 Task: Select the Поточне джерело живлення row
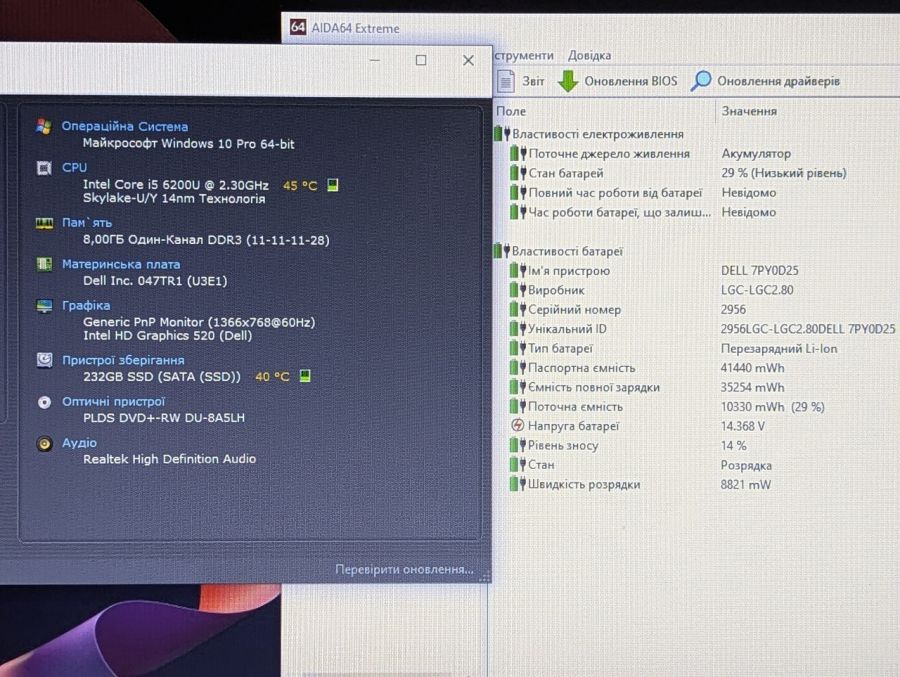651,153
